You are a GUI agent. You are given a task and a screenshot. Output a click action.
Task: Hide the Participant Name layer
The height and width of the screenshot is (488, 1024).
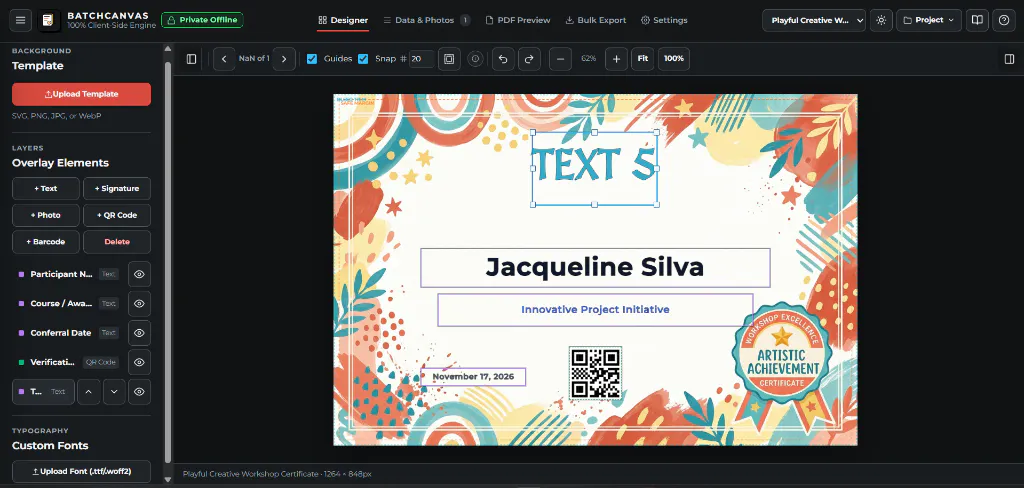[x=139, y=274]
